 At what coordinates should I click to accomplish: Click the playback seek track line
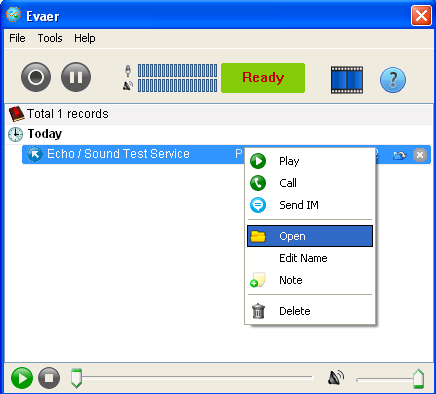pos(197,377)
